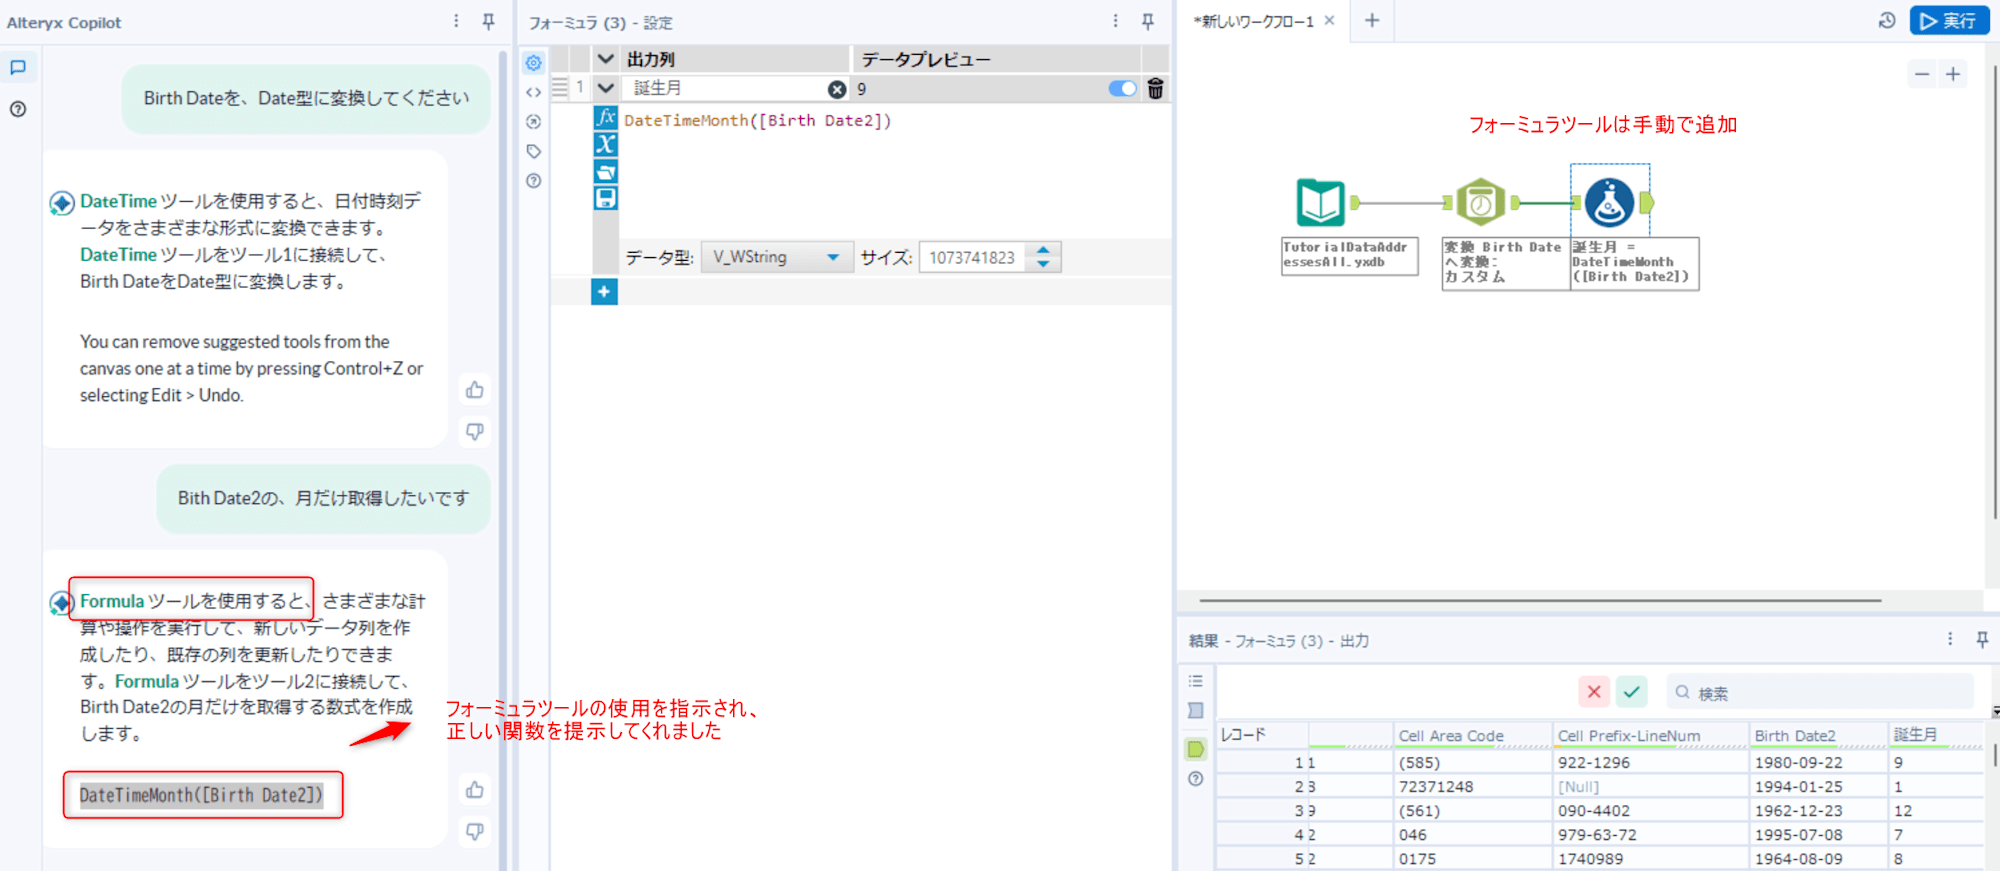Select the Formula tool on canvas
Viewport: 2000px width, 871px height.
[x=1609, y=203]
